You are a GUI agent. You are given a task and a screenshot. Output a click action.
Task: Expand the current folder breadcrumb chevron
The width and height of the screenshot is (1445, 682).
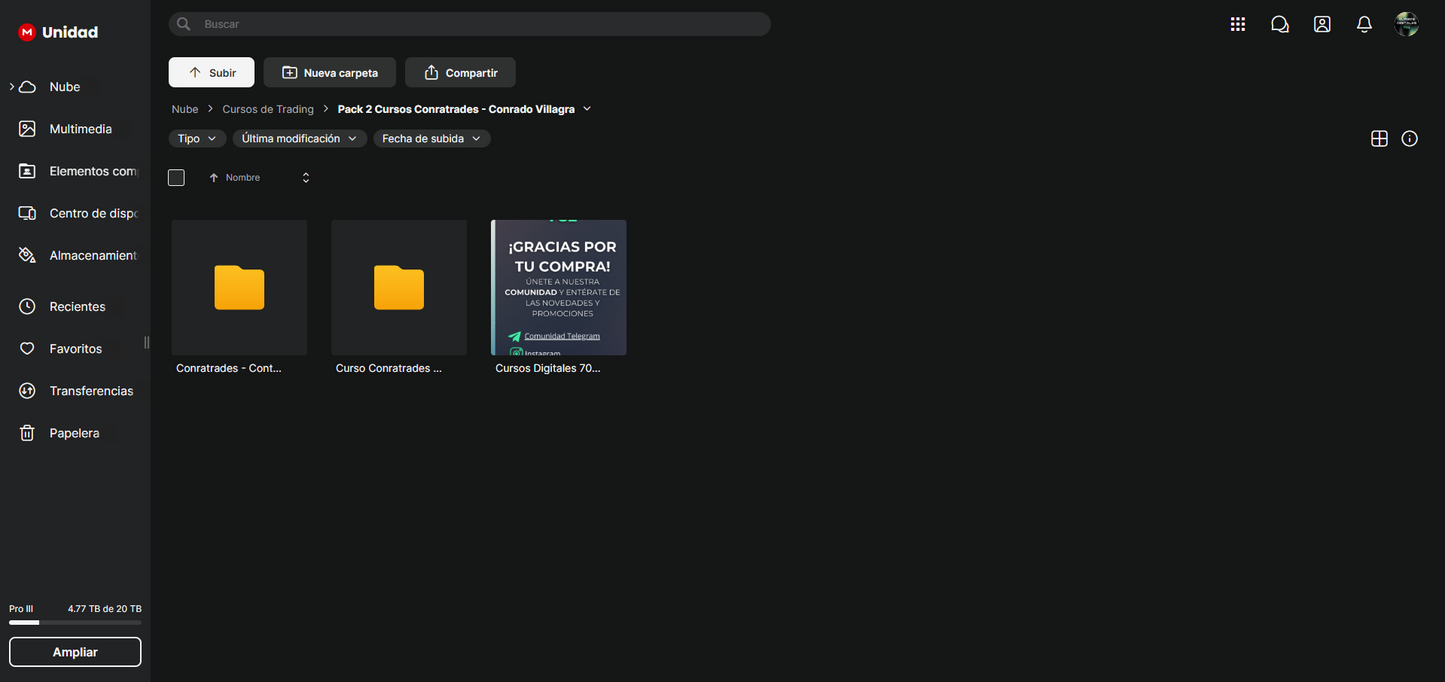pos(587,109)
